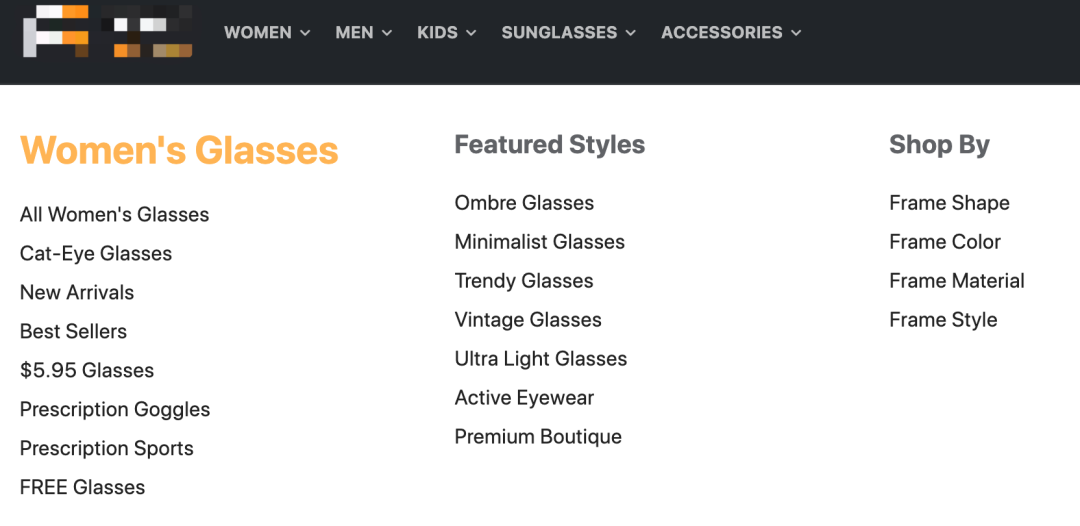Visit Prescription Sports link
The height and width of the screenshot is (526, 1080).
click(x=107, y=449)
